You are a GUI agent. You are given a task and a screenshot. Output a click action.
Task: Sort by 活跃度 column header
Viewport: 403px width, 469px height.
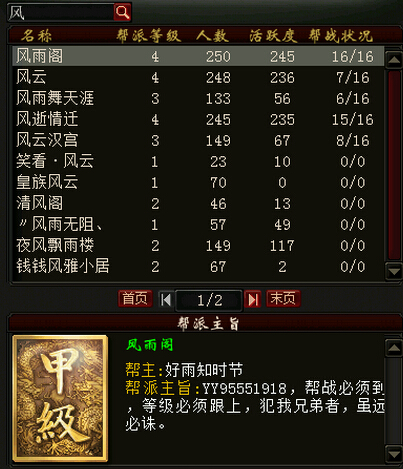click(x=273, y=36)
